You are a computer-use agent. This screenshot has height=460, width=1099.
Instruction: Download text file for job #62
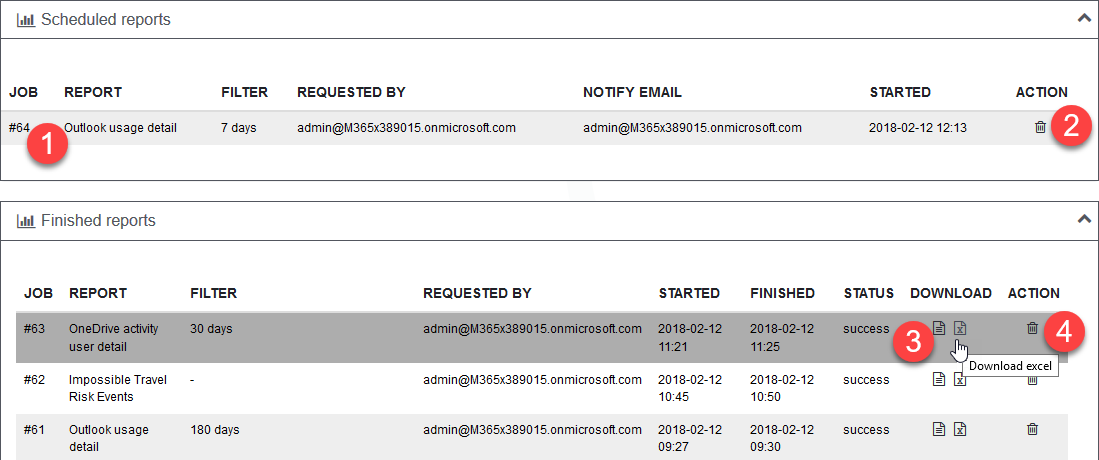tap(939, 379)
